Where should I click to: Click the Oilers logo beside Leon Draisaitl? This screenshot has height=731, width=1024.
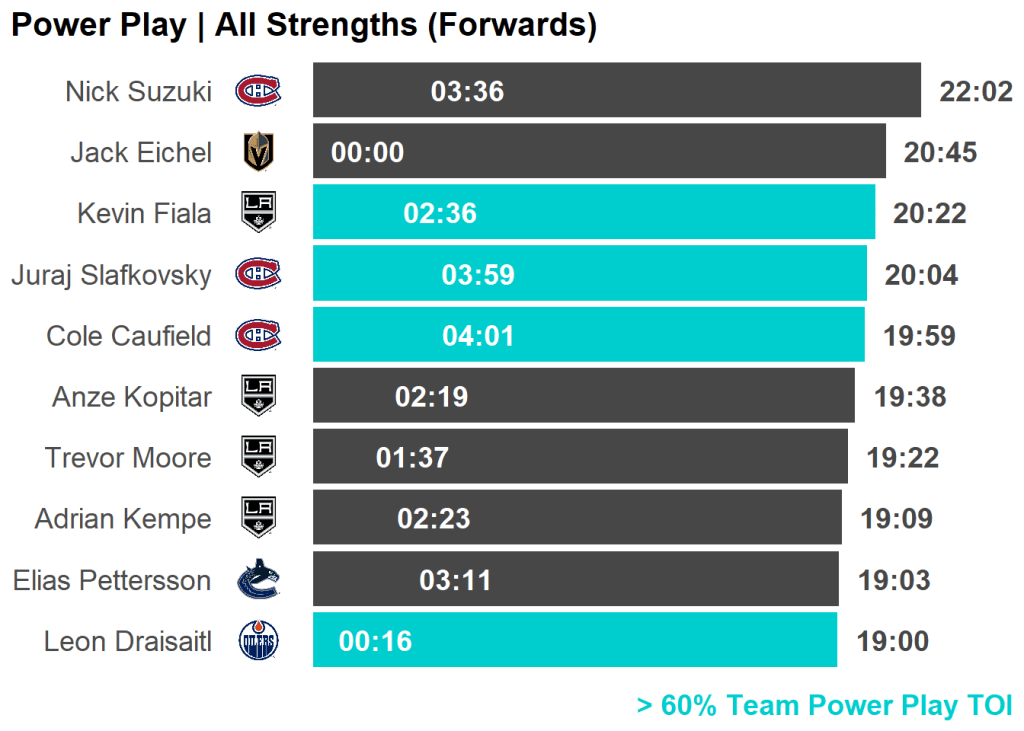pos(258,641)
